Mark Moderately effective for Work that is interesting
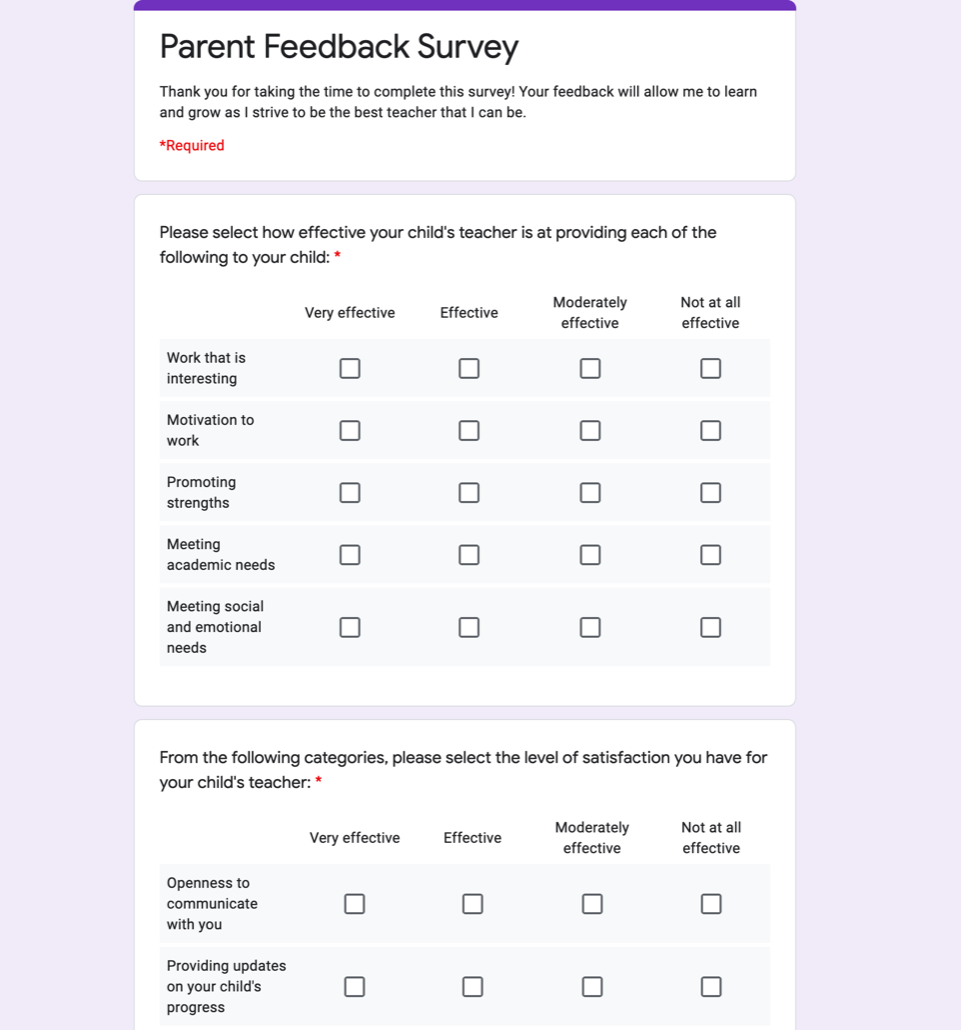The image size is (961, 1030). point(589,368)
